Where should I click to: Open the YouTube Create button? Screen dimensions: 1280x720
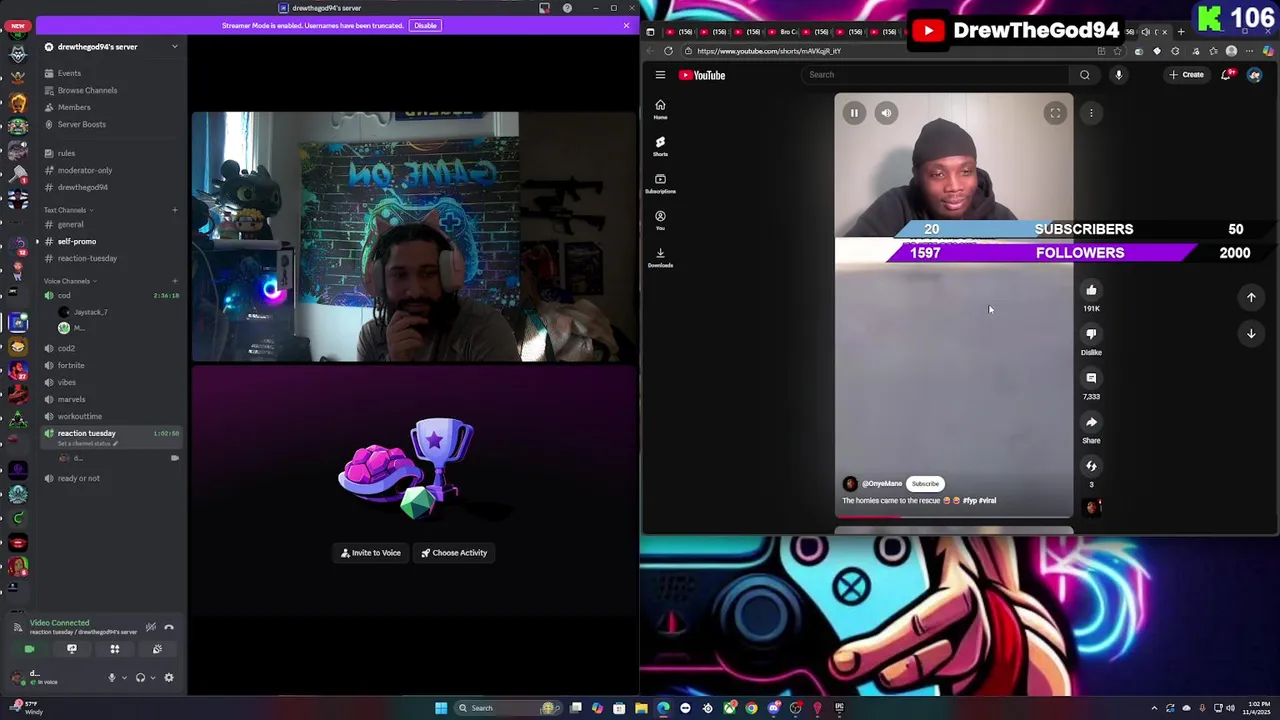1187,75
